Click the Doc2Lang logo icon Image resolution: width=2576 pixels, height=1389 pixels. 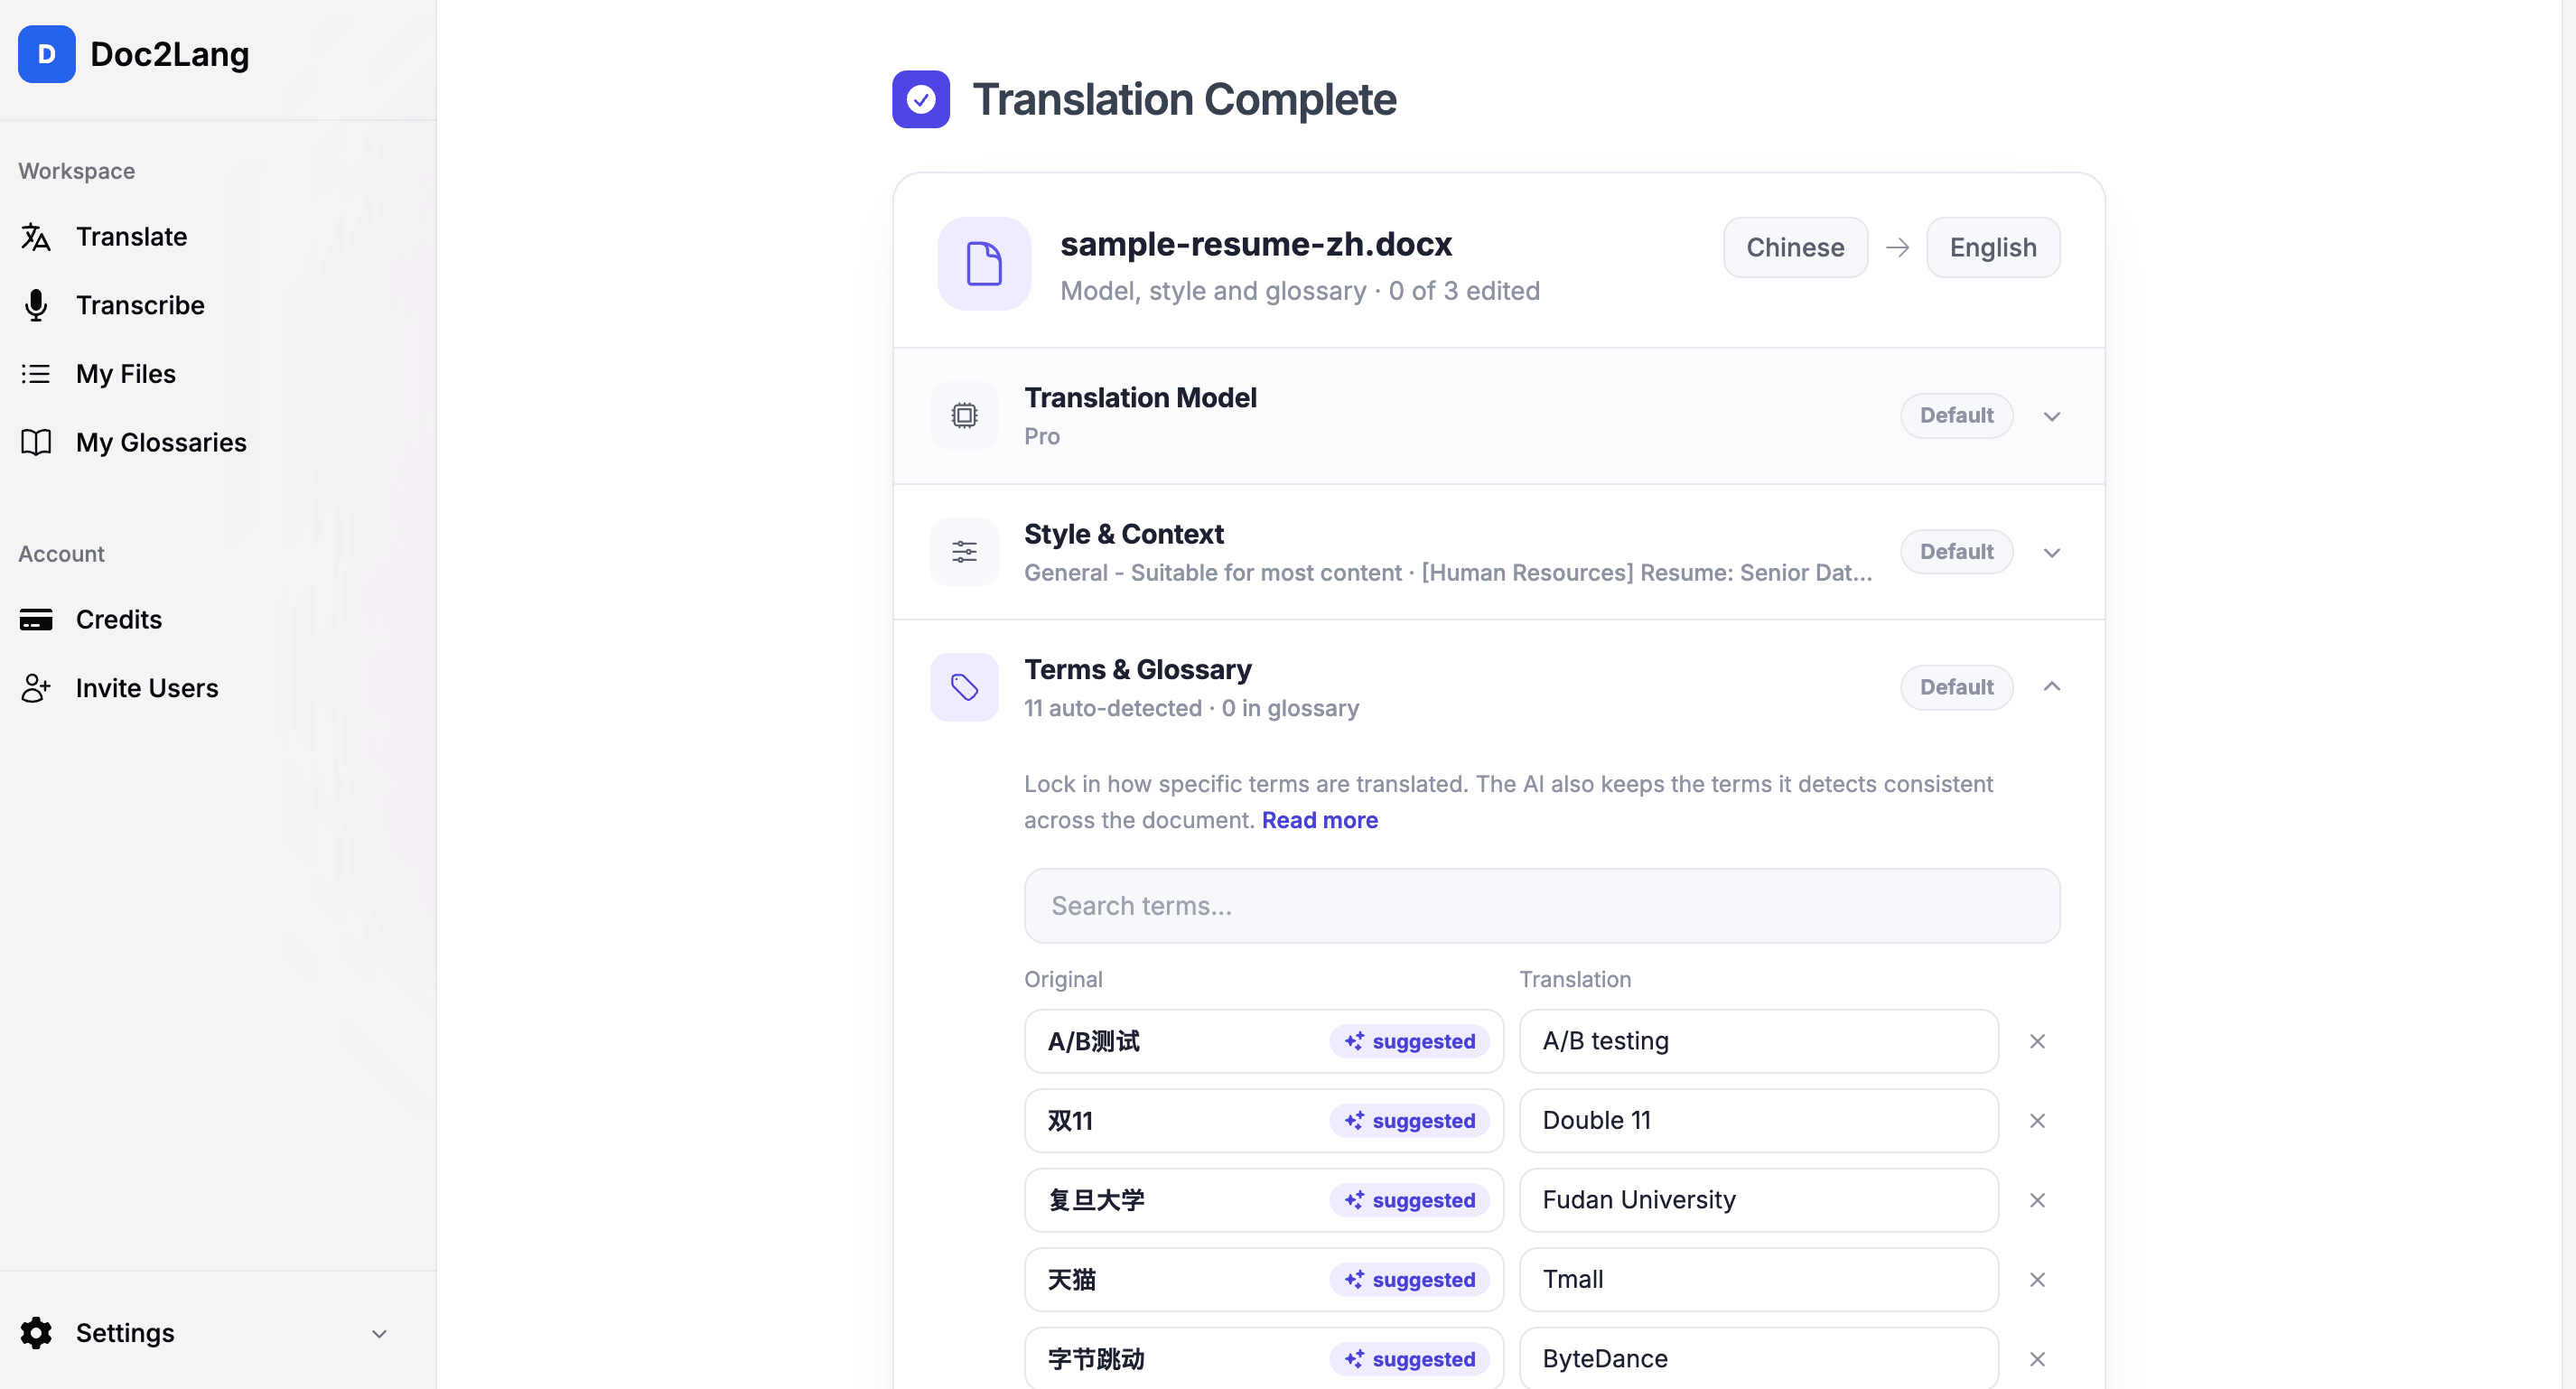coord(46,54)
